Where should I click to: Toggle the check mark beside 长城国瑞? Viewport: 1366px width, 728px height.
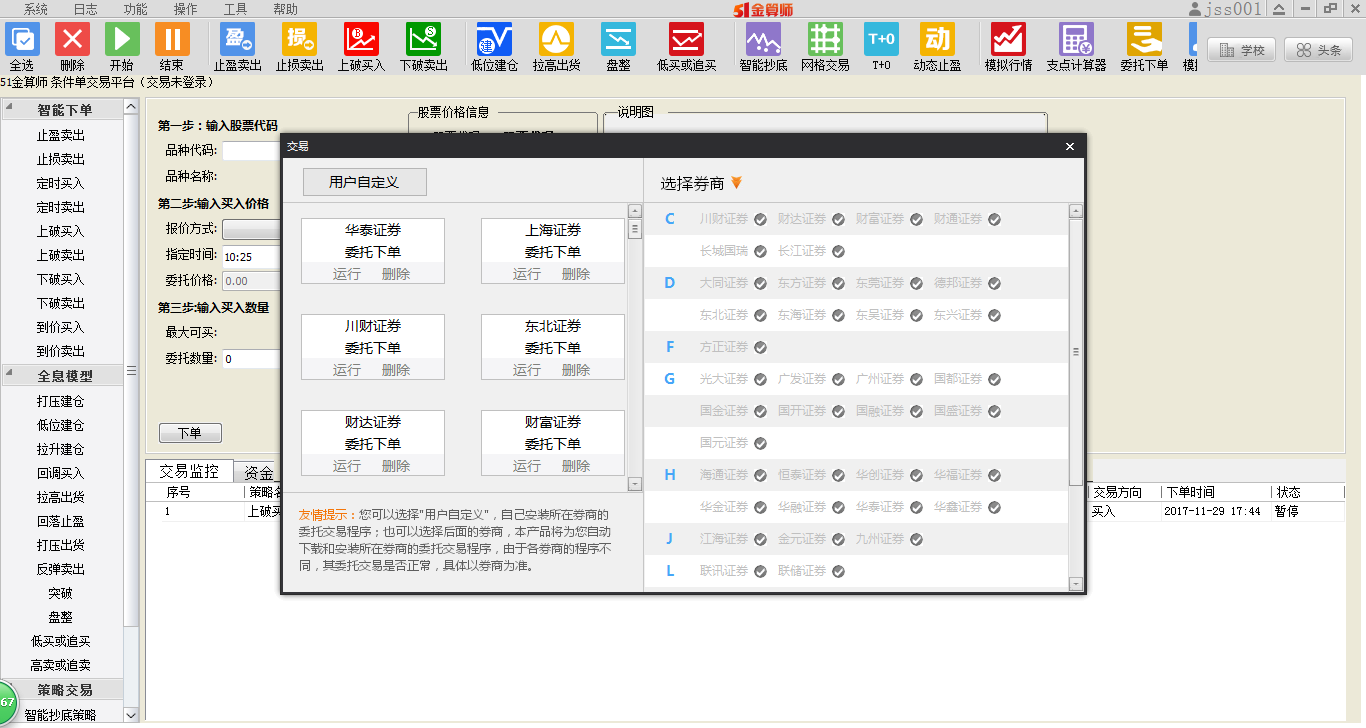coord(760,251)
